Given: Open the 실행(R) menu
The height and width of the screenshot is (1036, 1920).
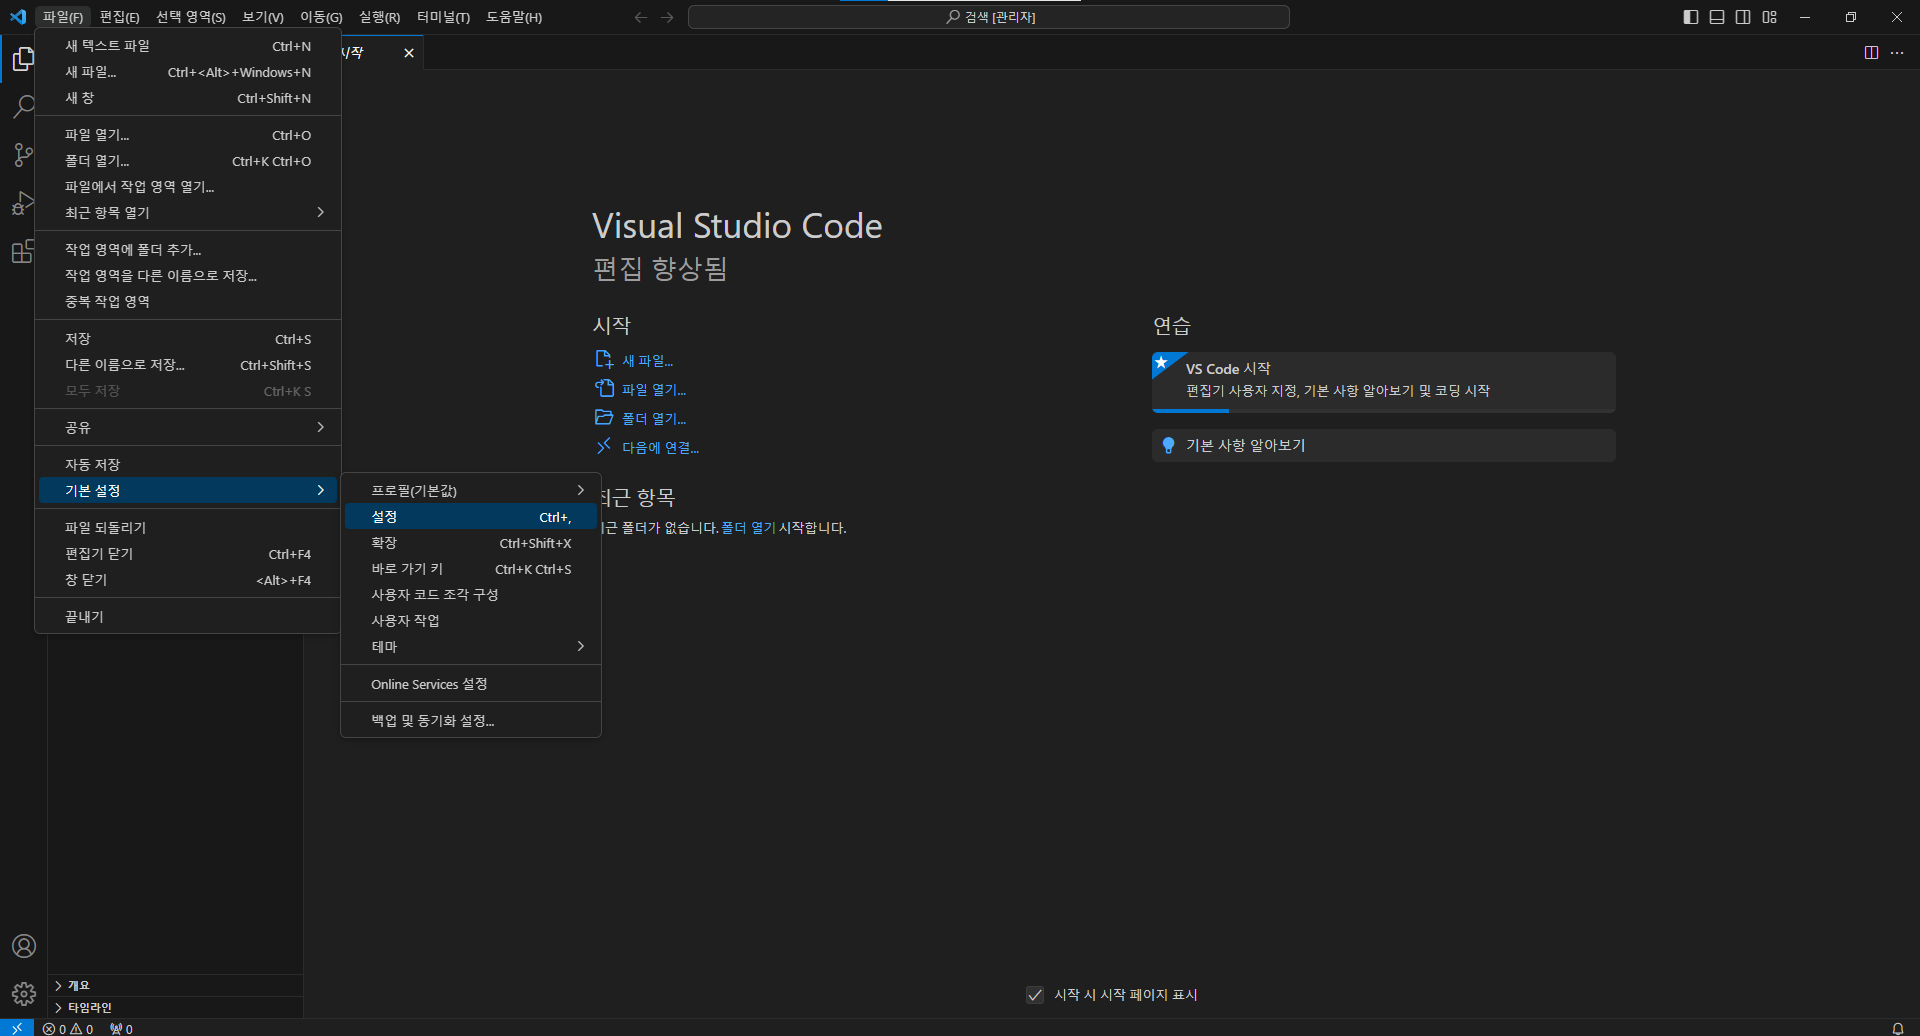Looking at the screenshot, I should pyautogui.click(x=380, y=17).
